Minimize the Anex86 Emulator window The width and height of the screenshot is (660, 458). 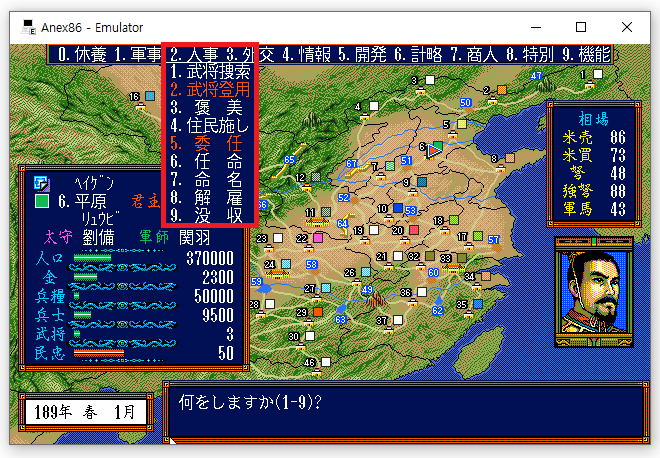pyautogui.click(x=536, y=27)
